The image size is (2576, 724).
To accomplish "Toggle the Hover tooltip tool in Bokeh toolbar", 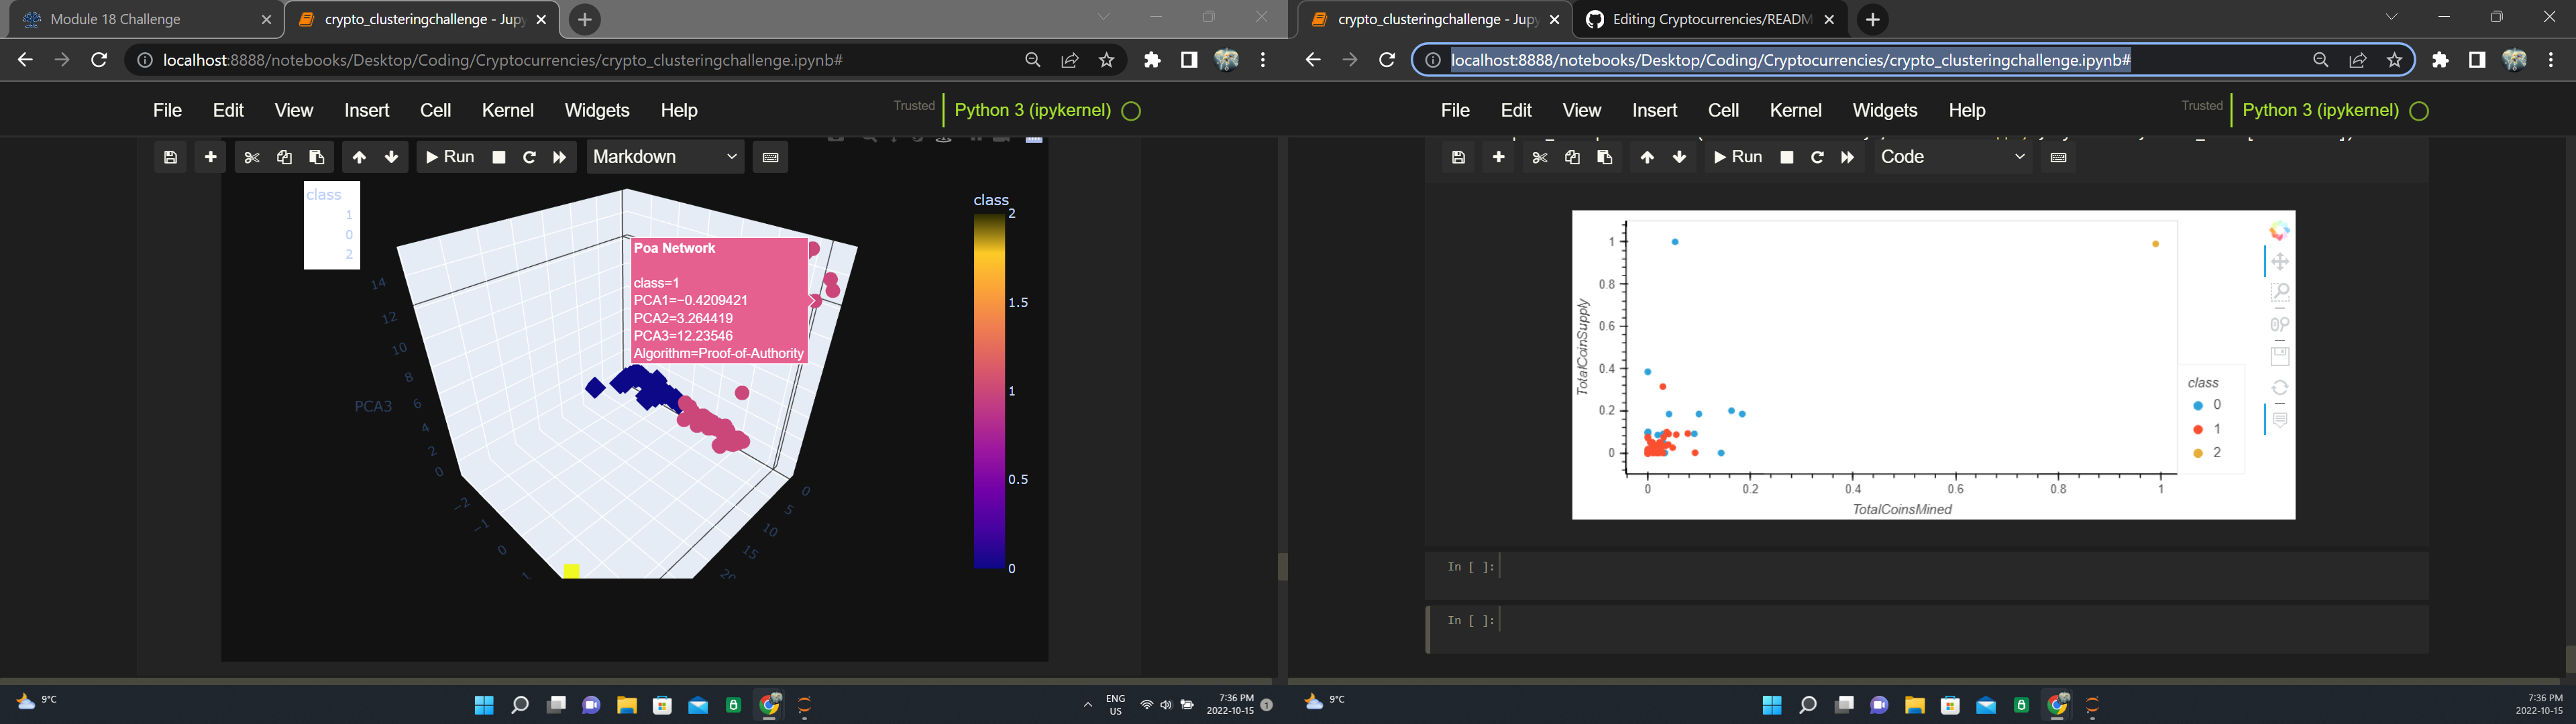I will 2279,420.
